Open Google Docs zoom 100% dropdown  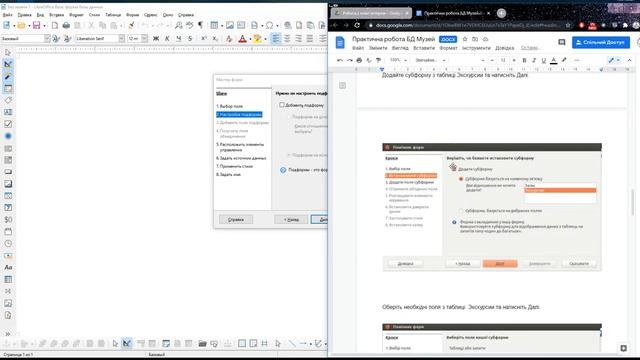pos(398,60)
